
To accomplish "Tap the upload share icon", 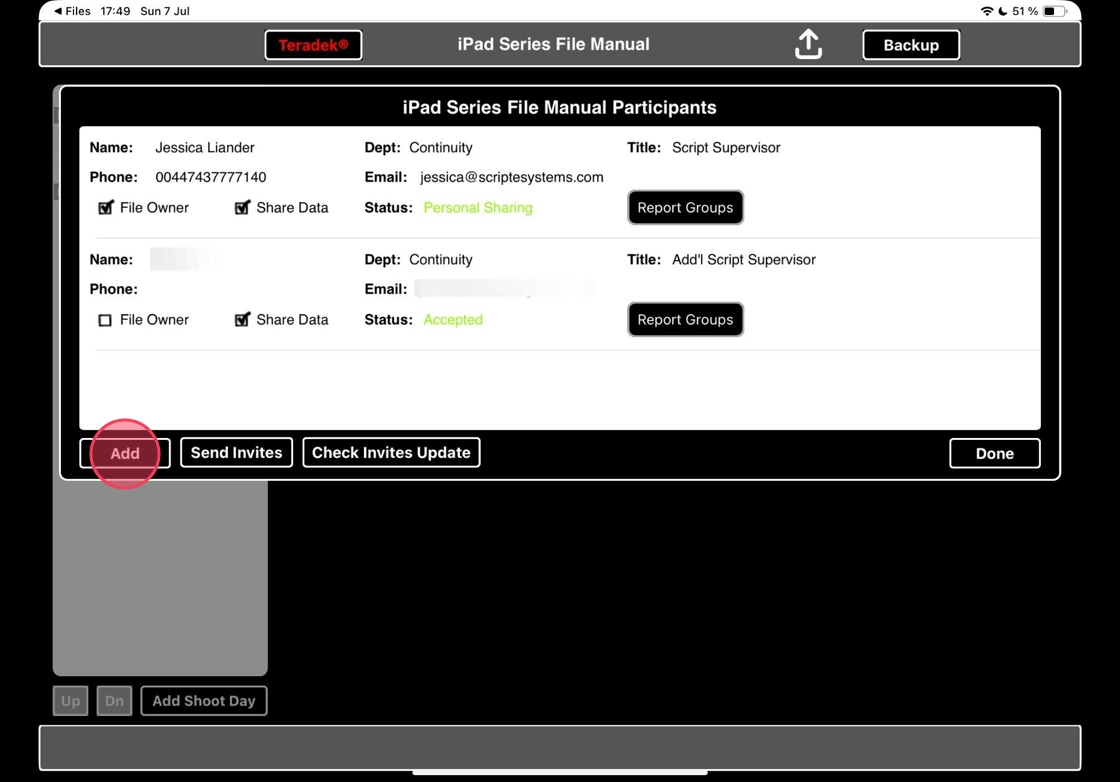I will click(808, 44).
